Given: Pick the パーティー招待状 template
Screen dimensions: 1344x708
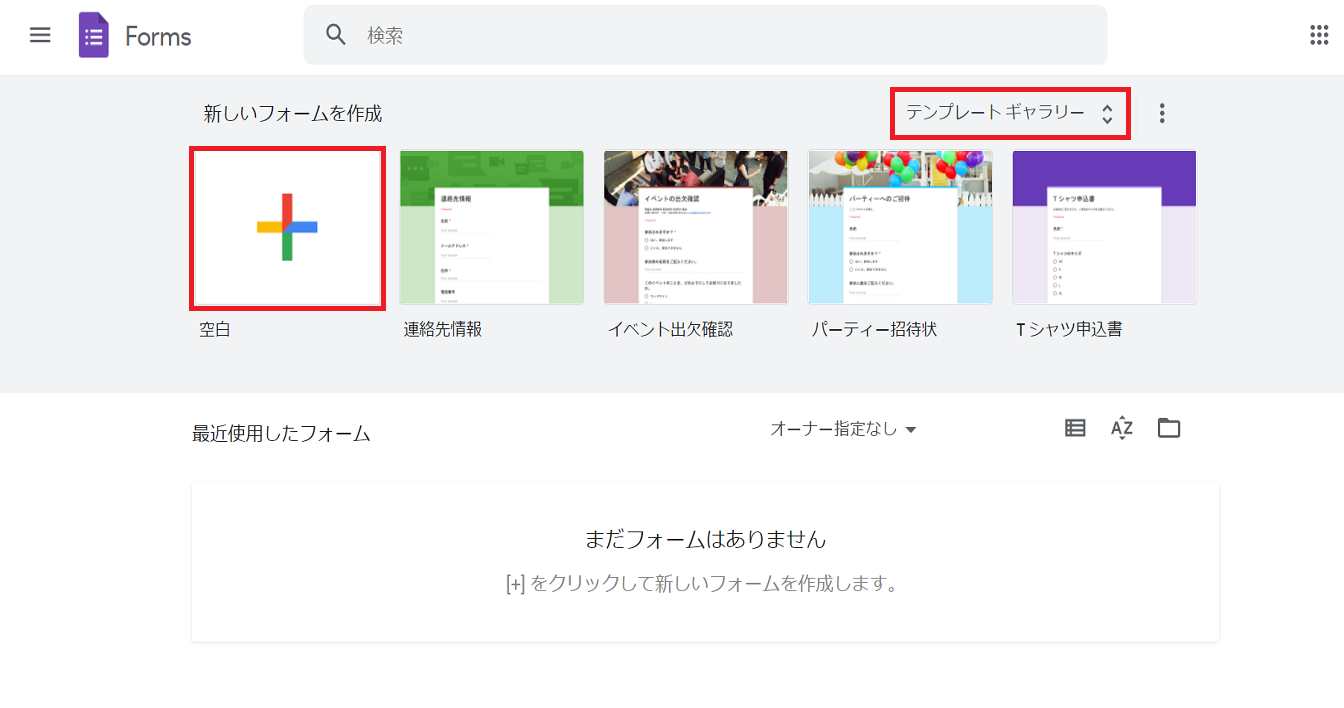Looking at the screenshot, I should [x=900, y=228].
